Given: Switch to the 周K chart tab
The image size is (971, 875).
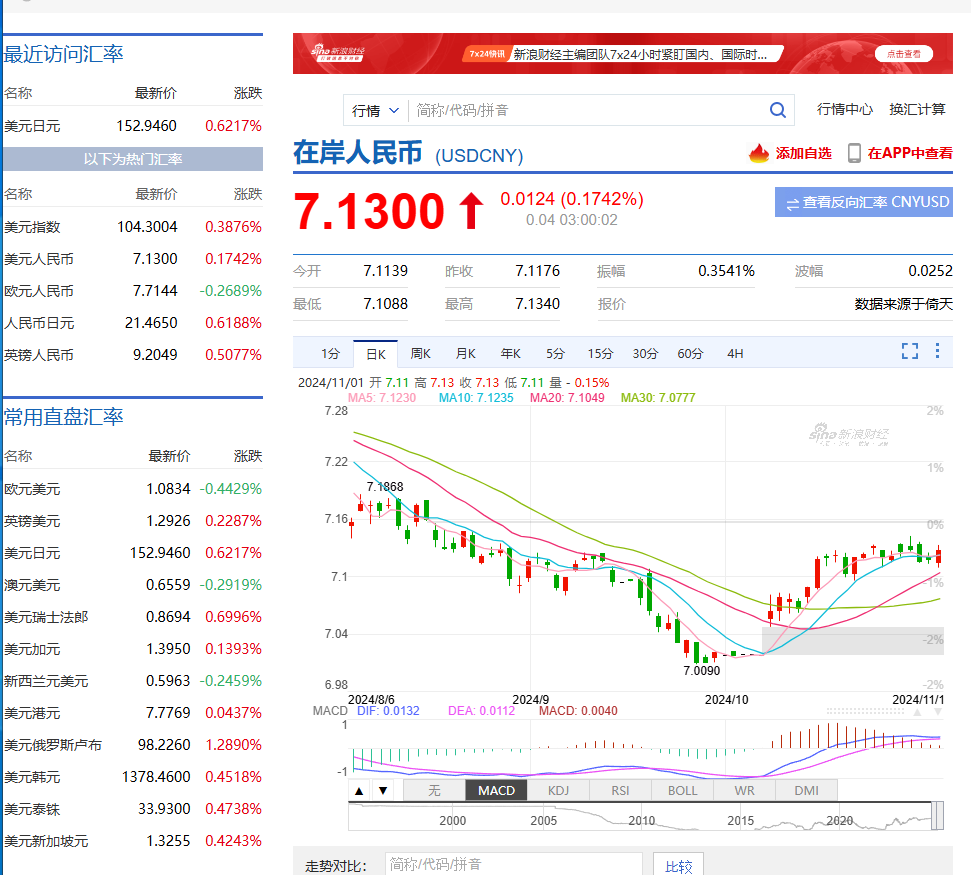Looking at the screenshot, I should pyautogui.click(x=420, y=354).
